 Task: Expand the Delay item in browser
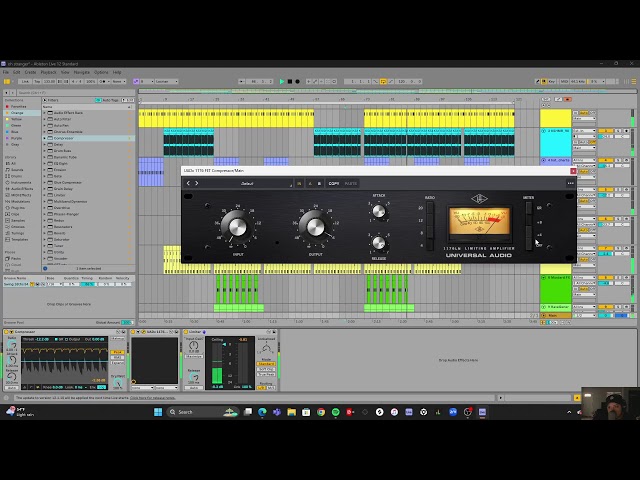pyautogui.click(x=44, y=144)
